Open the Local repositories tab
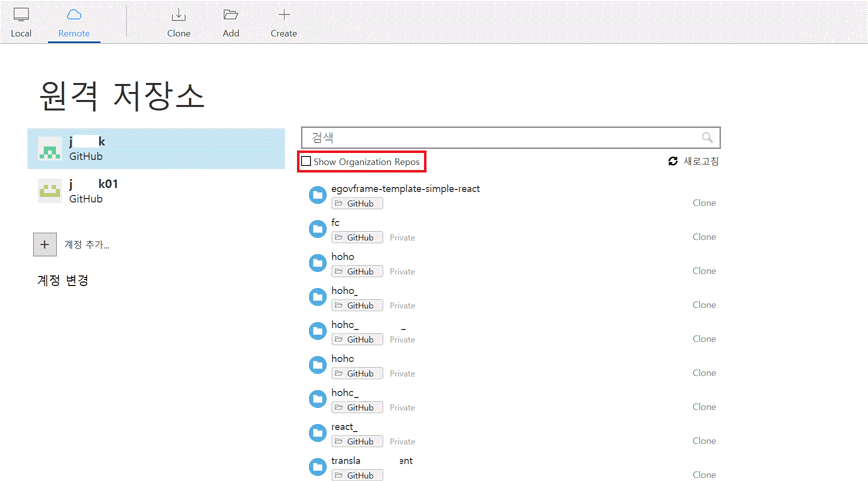 point(21,23)
